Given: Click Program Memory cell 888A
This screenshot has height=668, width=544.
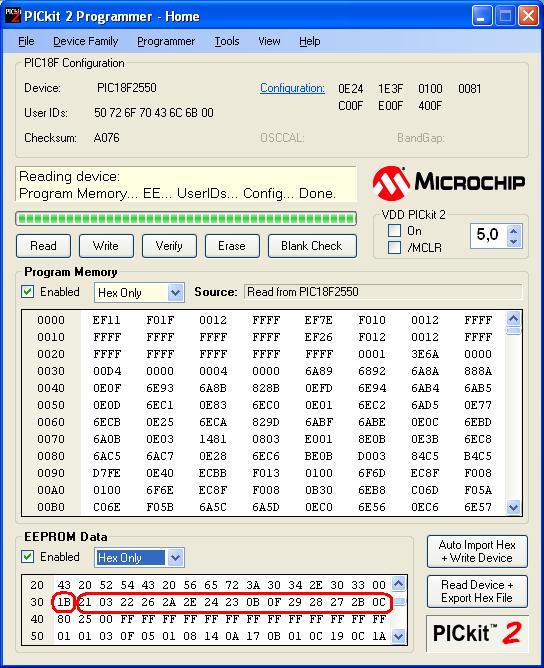Looking at the screenshot, I should click(478, 371).
